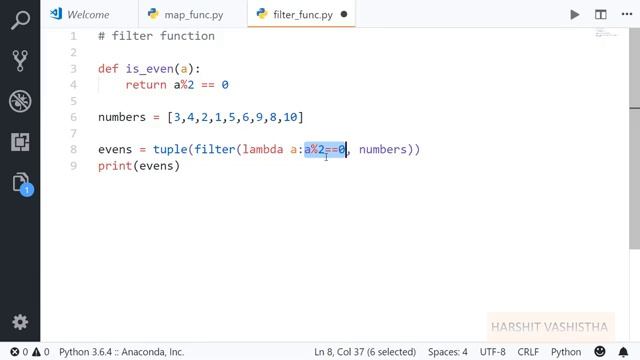640x360 pixels.
Task: Split the editor to the right
Action: click(x=600, y=15)
